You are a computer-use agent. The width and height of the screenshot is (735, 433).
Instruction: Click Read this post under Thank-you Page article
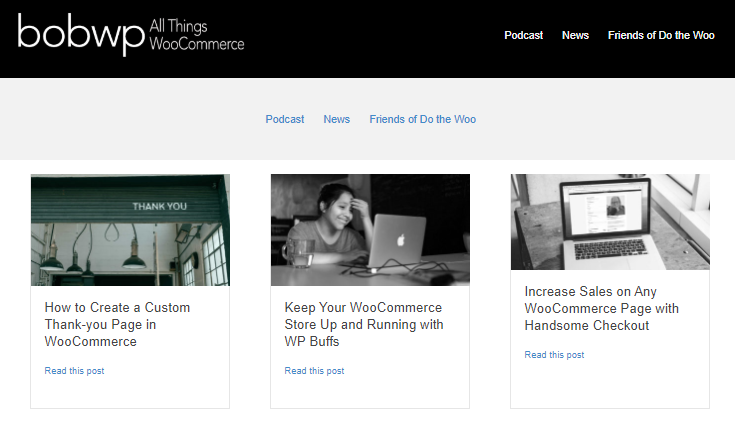pos(74,371)
